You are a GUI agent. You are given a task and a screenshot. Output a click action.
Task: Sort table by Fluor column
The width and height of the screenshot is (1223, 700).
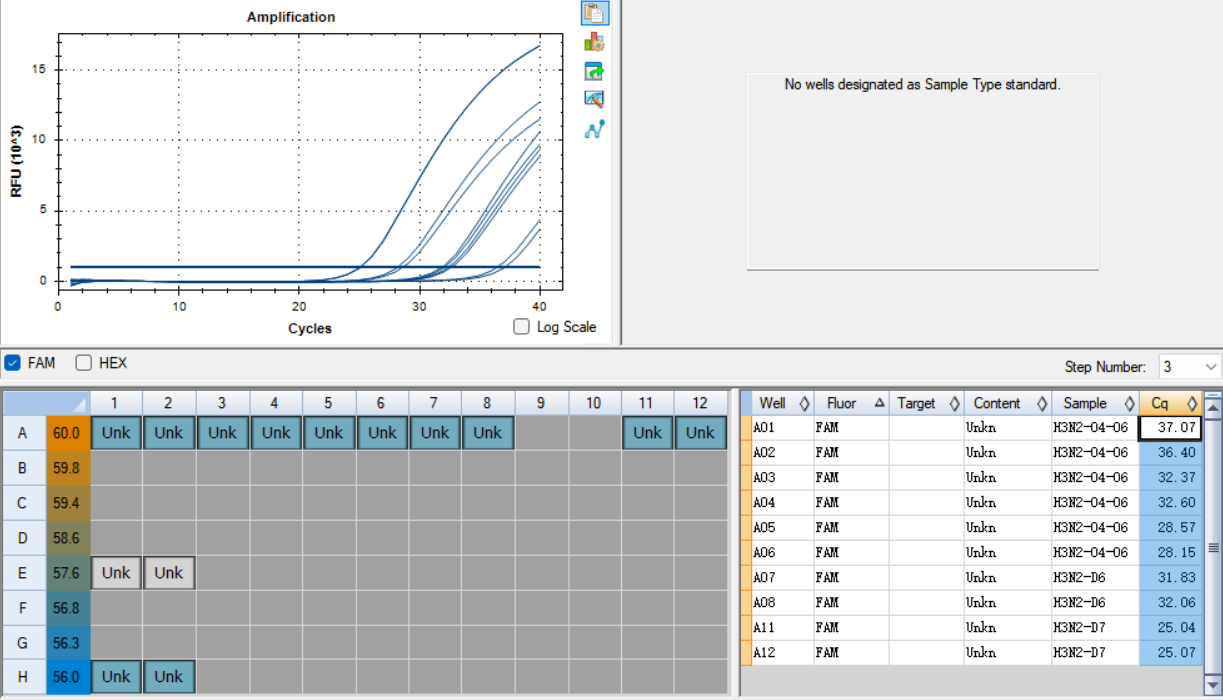[851, 403]
